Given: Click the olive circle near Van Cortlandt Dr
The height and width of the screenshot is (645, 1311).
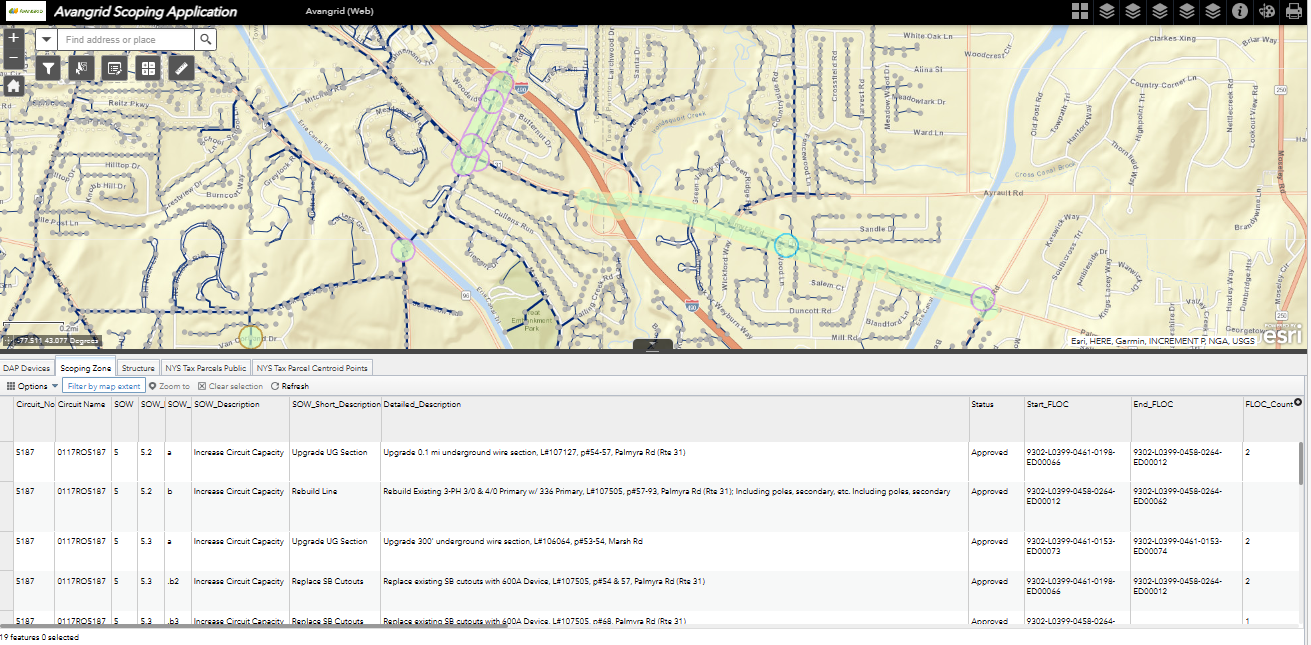Looking at the screenshot, I should point(250,338).
